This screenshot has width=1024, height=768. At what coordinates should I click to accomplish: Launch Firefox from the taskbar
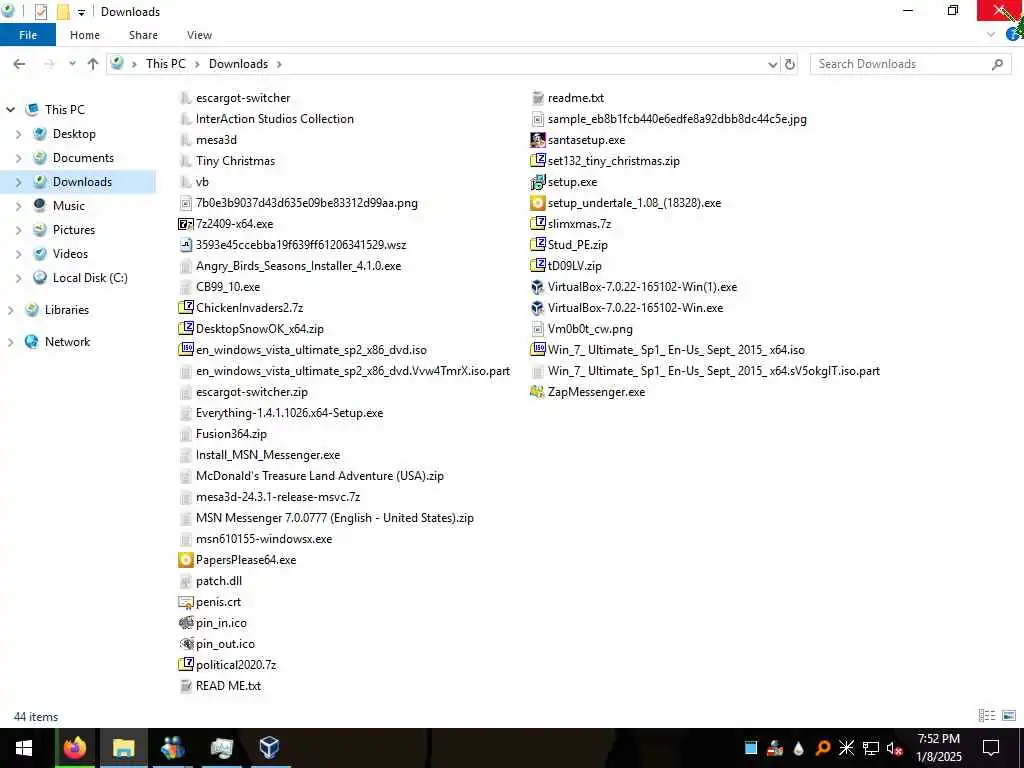coord(74,748)
